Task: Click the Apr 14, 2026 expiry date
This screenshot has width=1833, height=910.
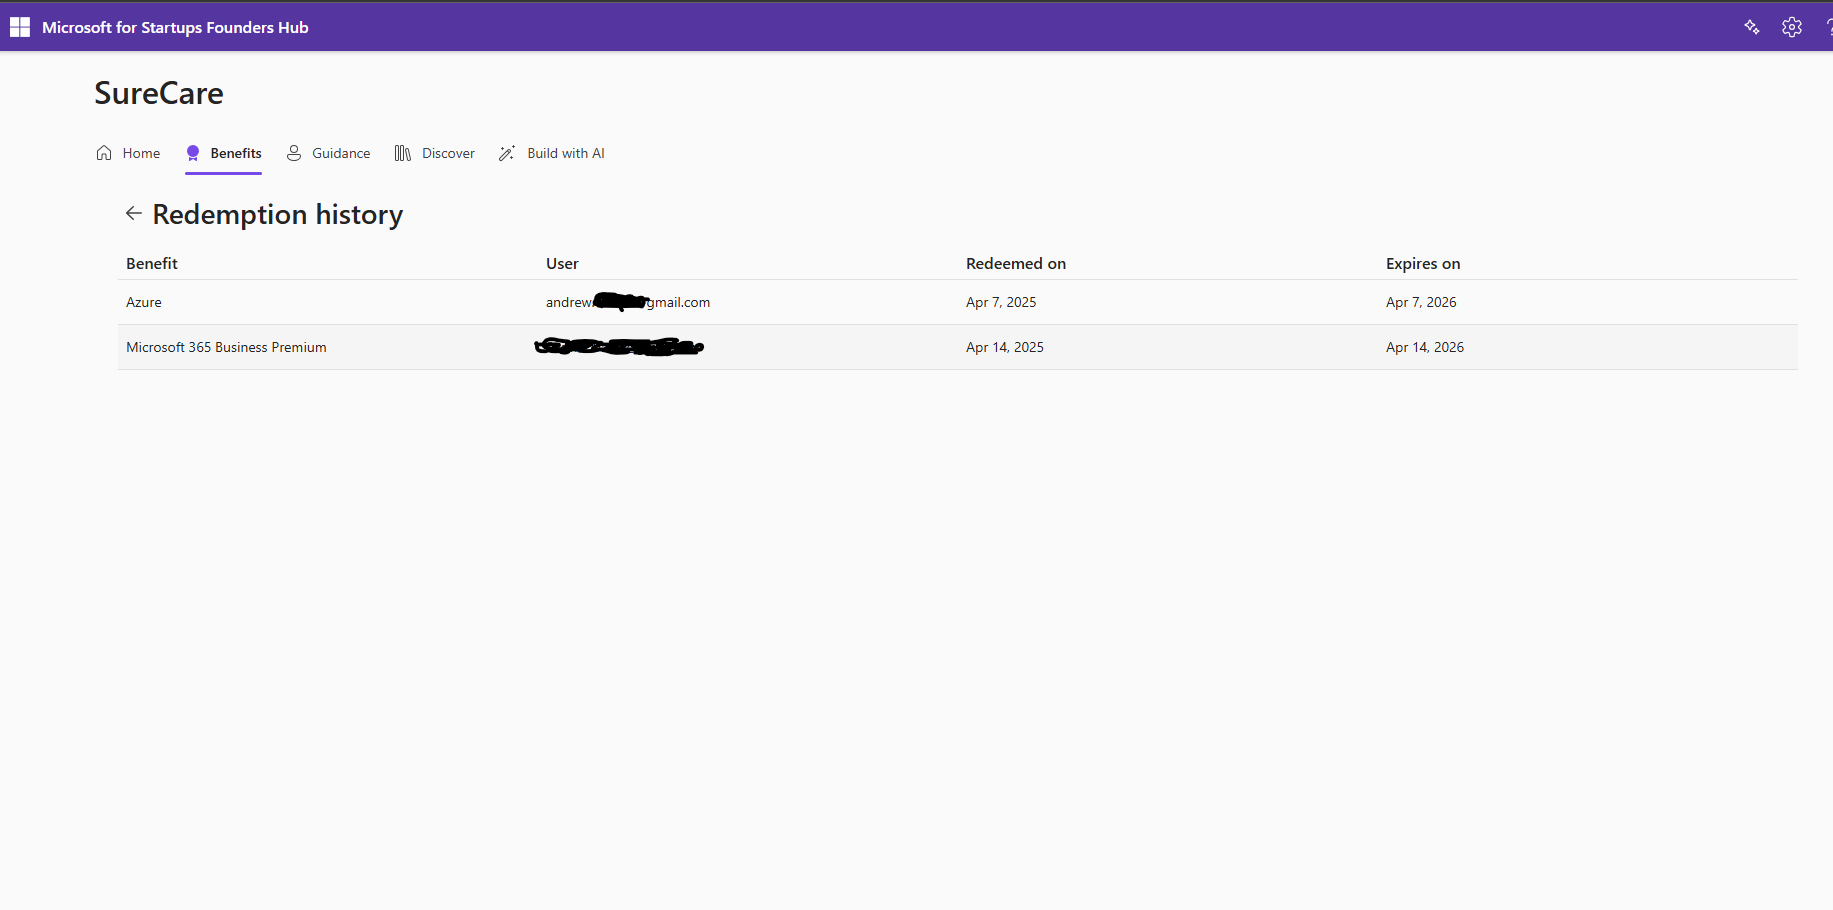Action: pyautogui.click(x=1425, y=347)
